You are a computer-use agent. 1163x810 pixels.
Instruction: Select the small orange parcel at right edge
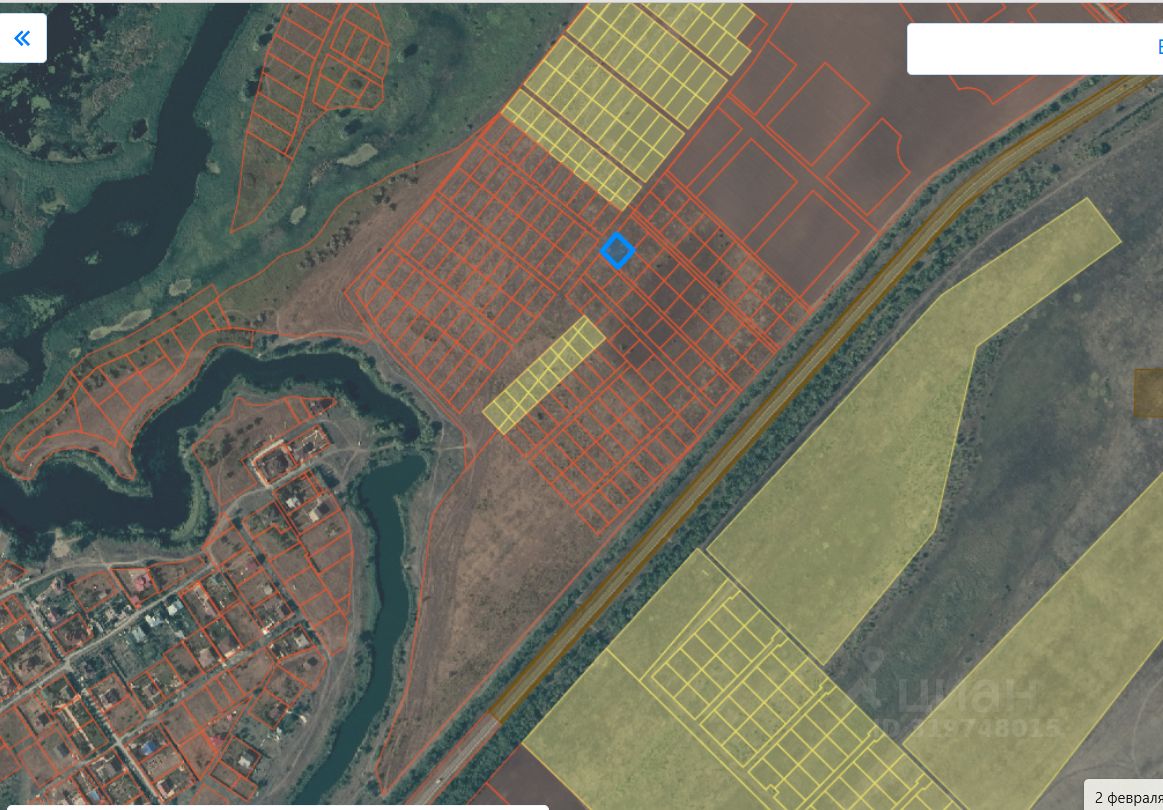pos(1148,393)
